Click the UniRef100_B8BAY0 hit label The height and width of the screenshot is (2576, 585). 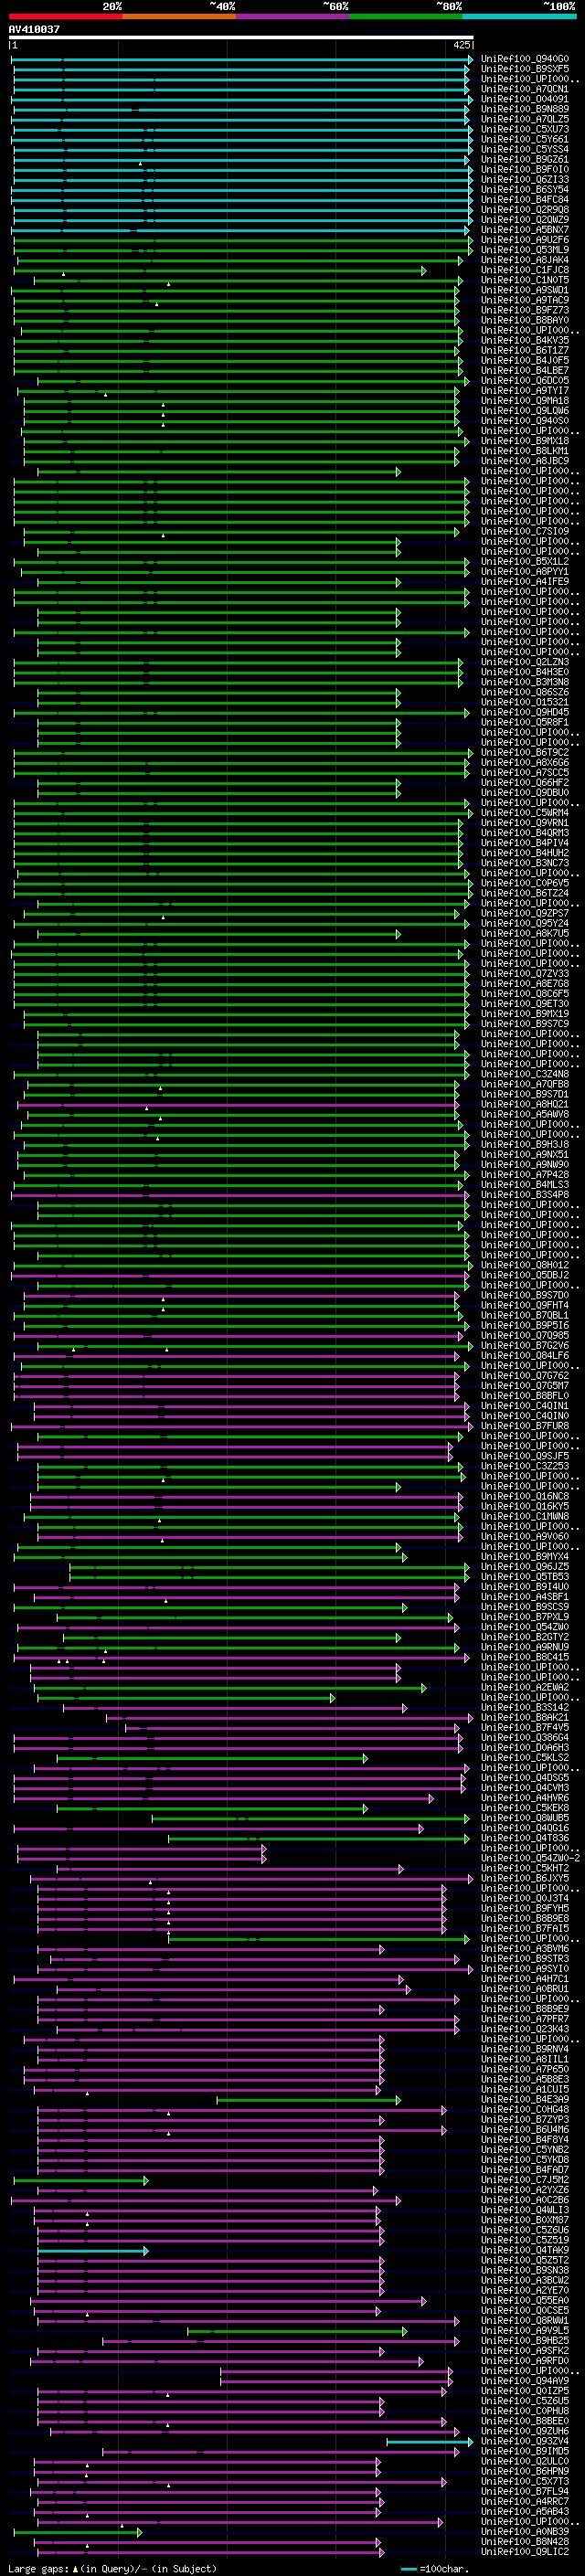pos(525,320)
